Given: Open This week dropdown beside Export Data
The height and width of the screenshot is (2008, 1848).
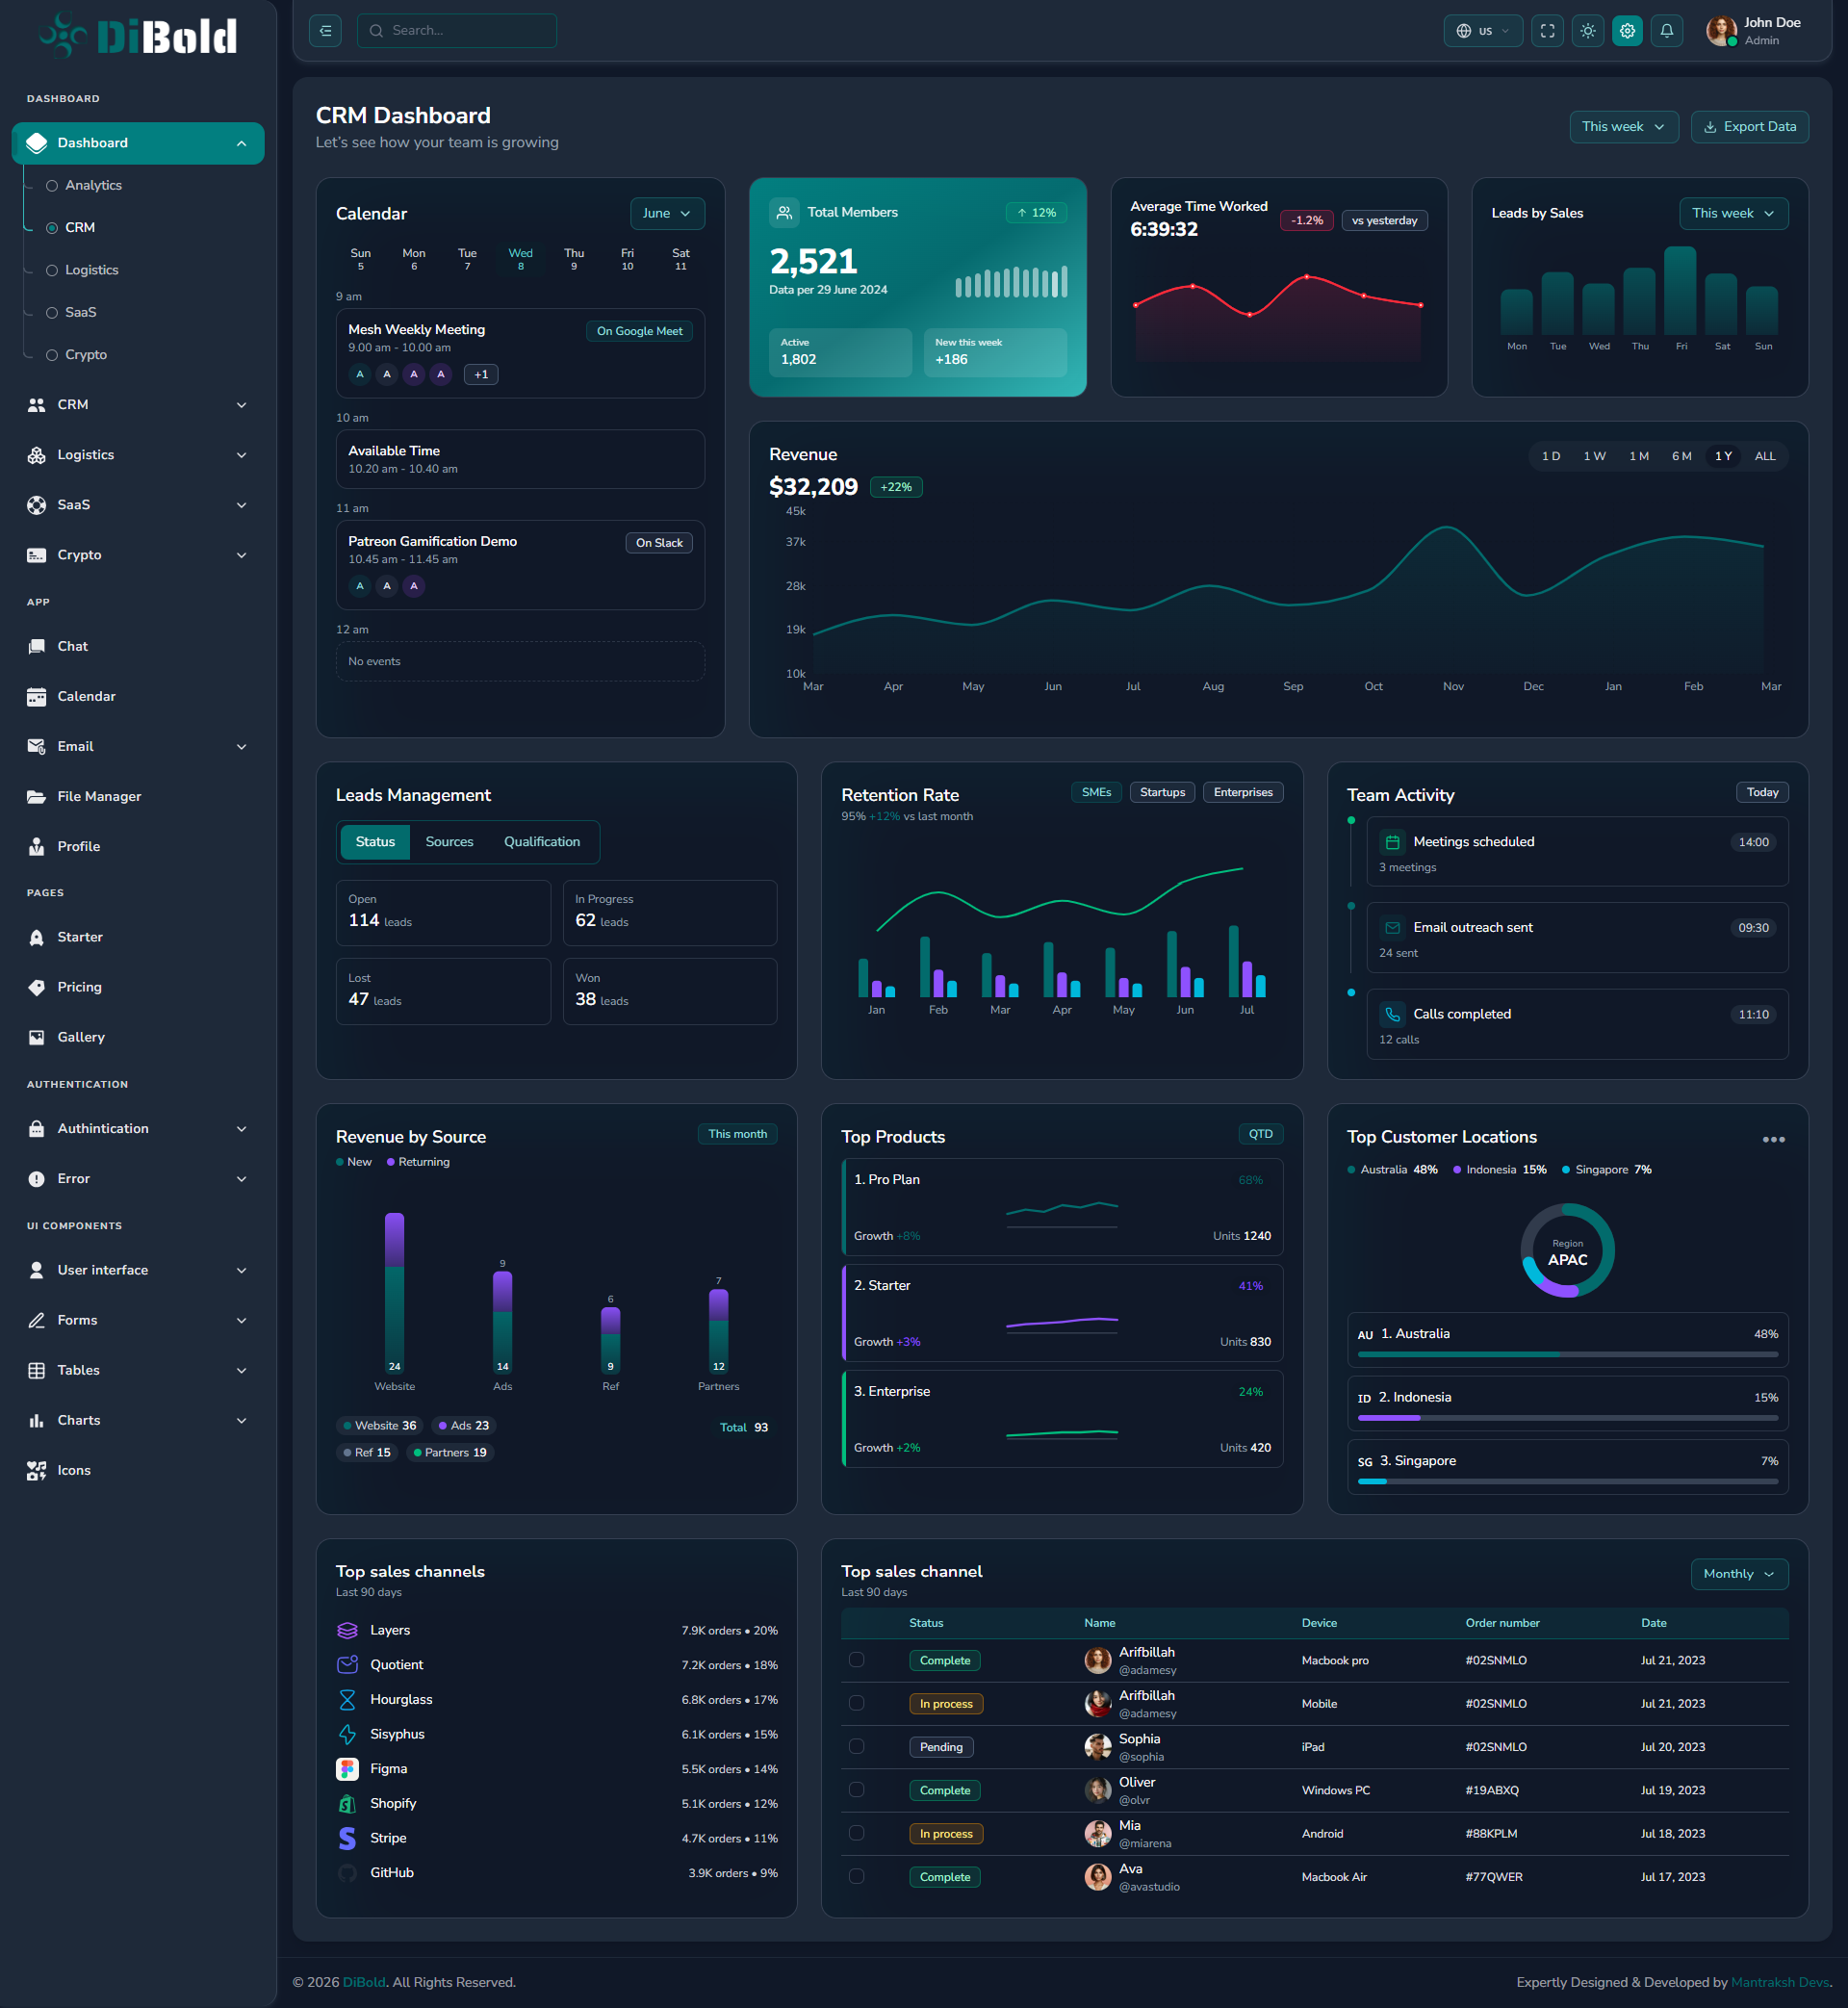Looking at the screenshot, I should (x=1623, y=127).
